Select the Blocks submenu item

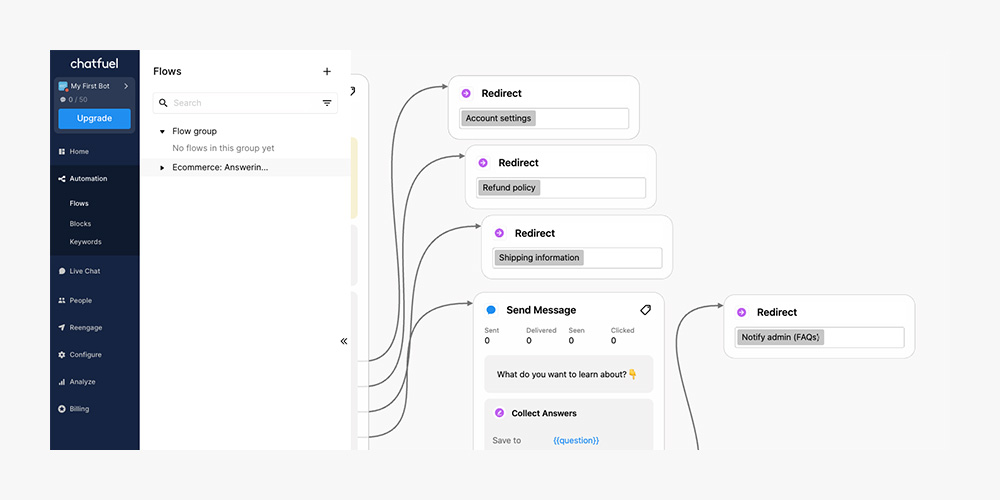click(80, 224)
